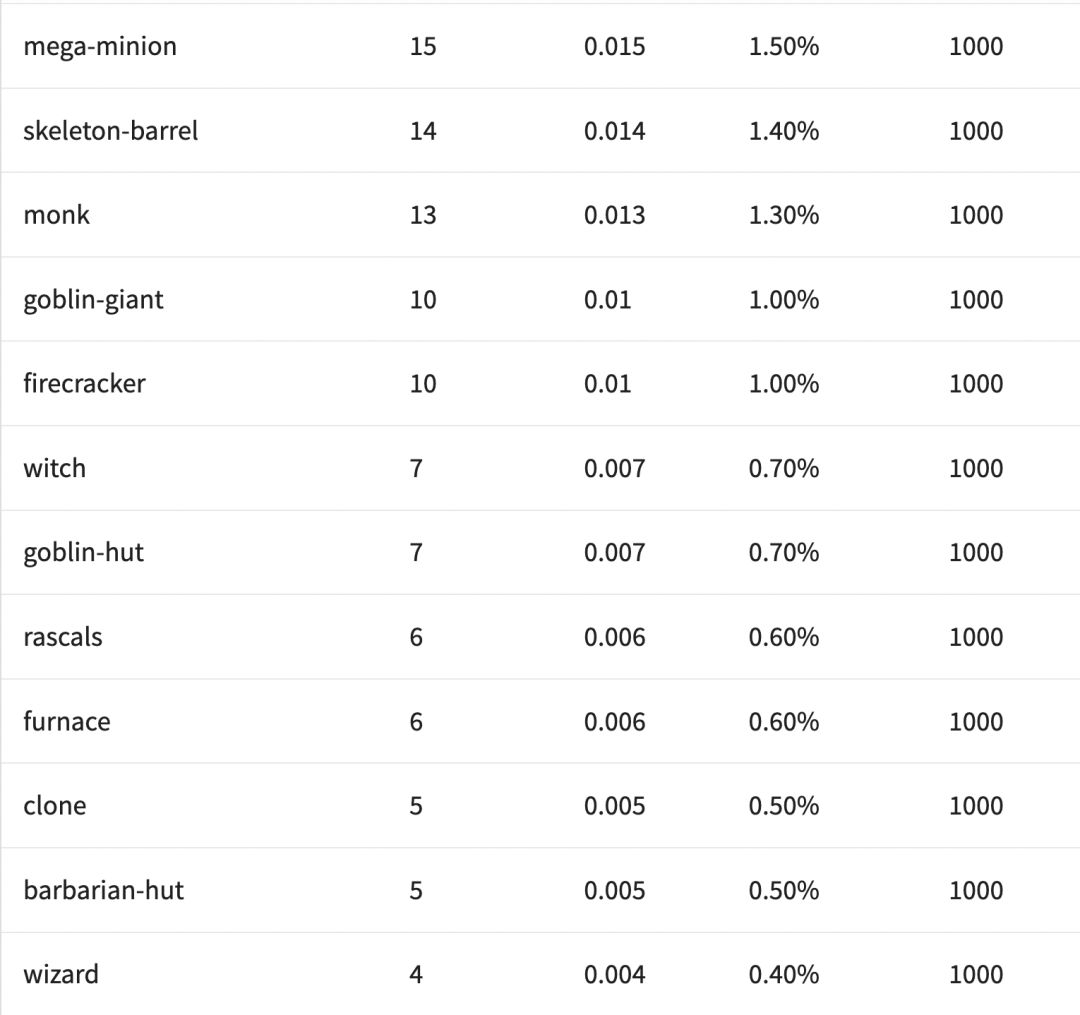Image resolution: width=1080 pixels, height=1015 pixels.
Task: Click the goblin-hut table entry
Action: point(84,552)
